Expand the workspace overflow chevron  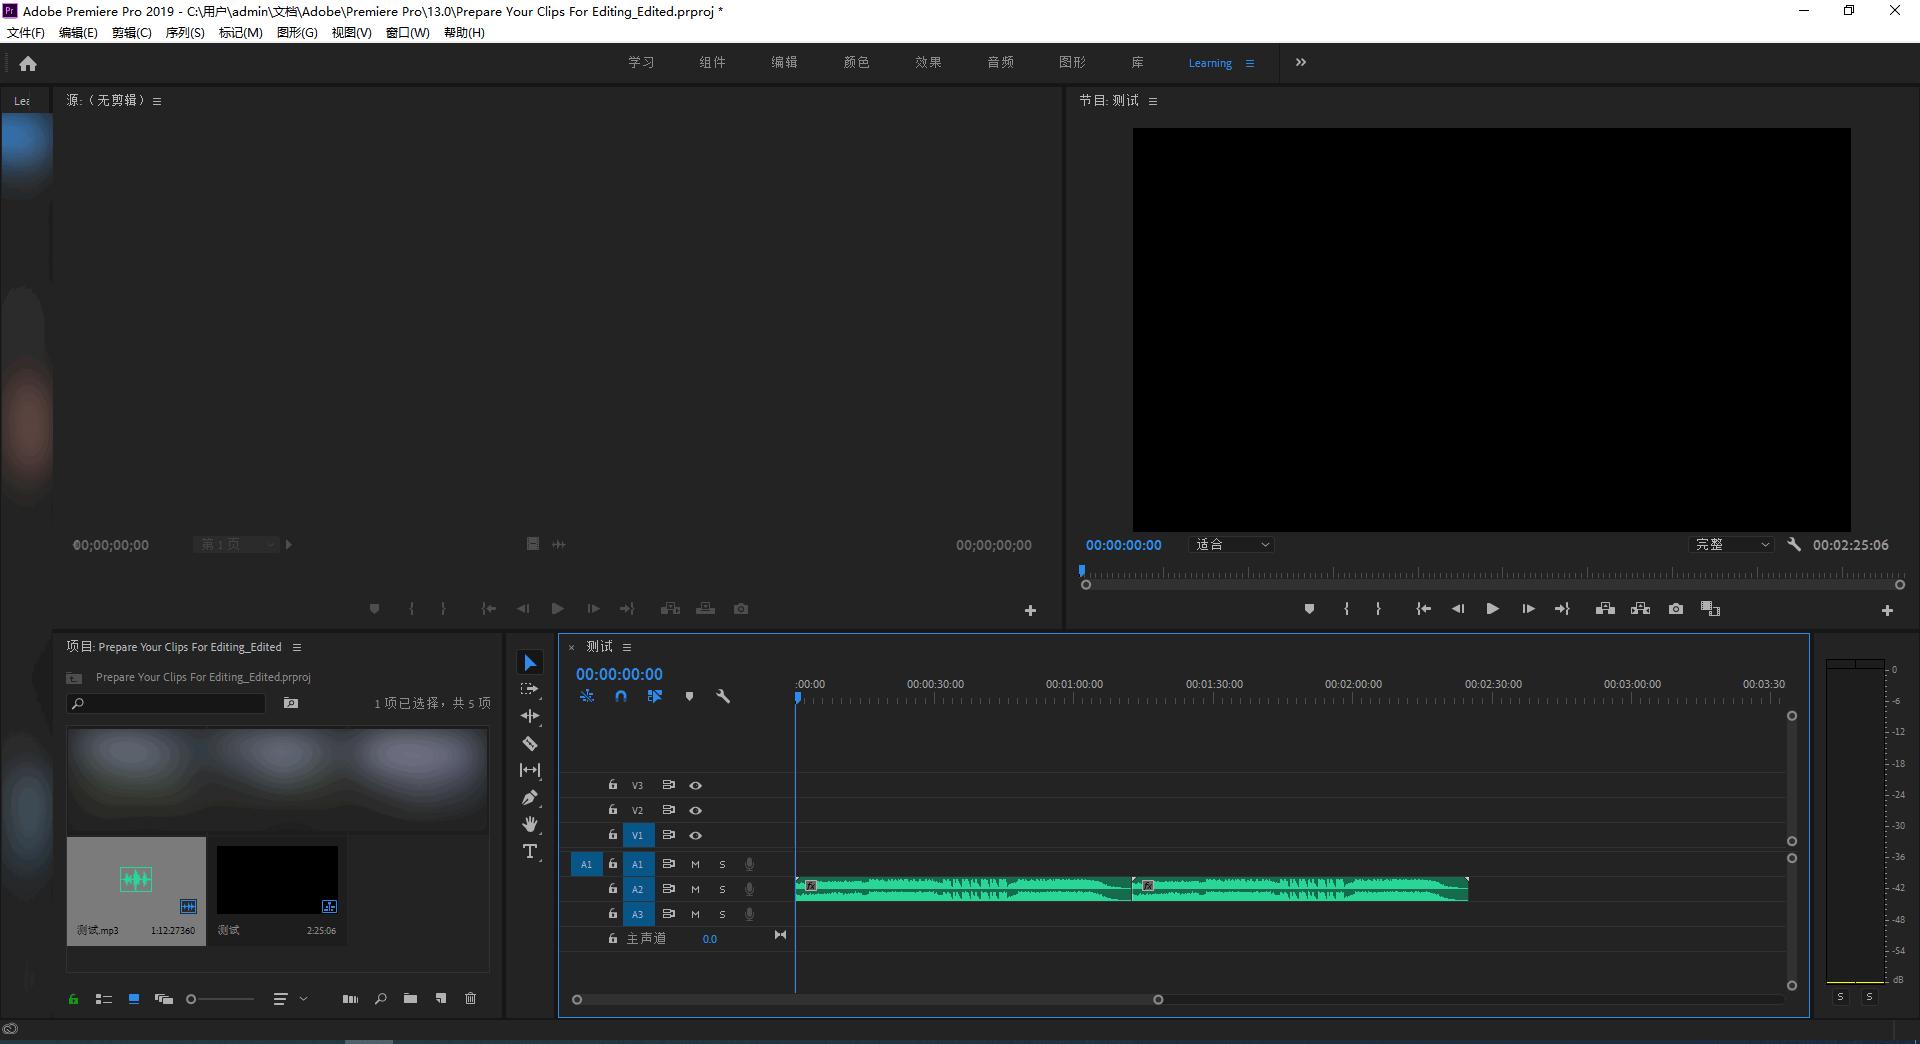click(x=1301, y=62)
